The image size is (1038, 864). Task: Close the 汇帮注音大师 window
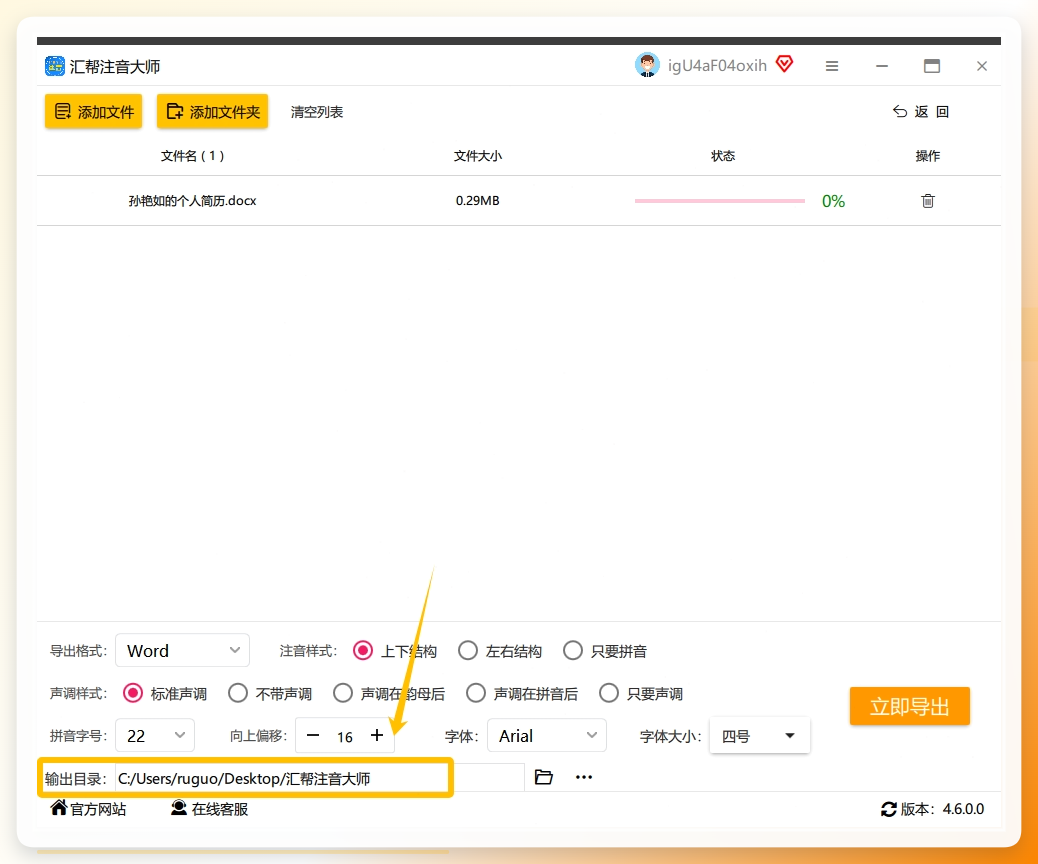pos(982,66)
